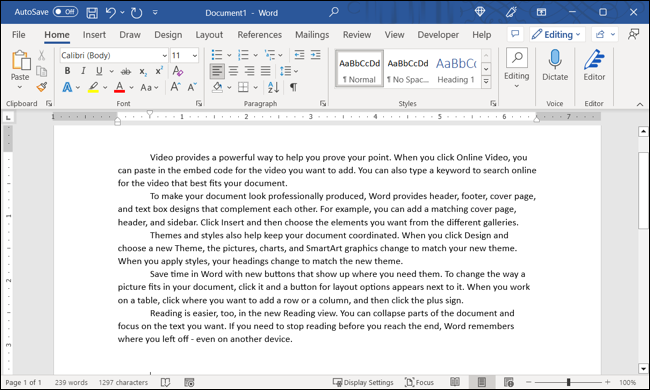The height and width of the screenshot is (390, 650).
Task: Click the Save icon in title bar
Action: click(92, 13)
